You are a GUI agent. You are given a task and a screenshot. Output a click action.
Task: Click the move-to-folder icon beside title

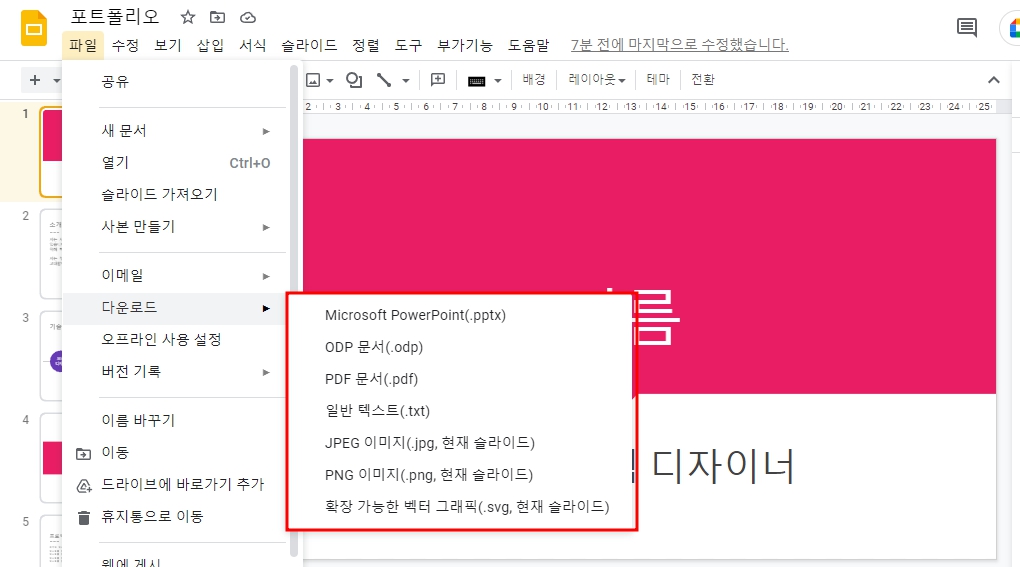[x=217, y=17]
